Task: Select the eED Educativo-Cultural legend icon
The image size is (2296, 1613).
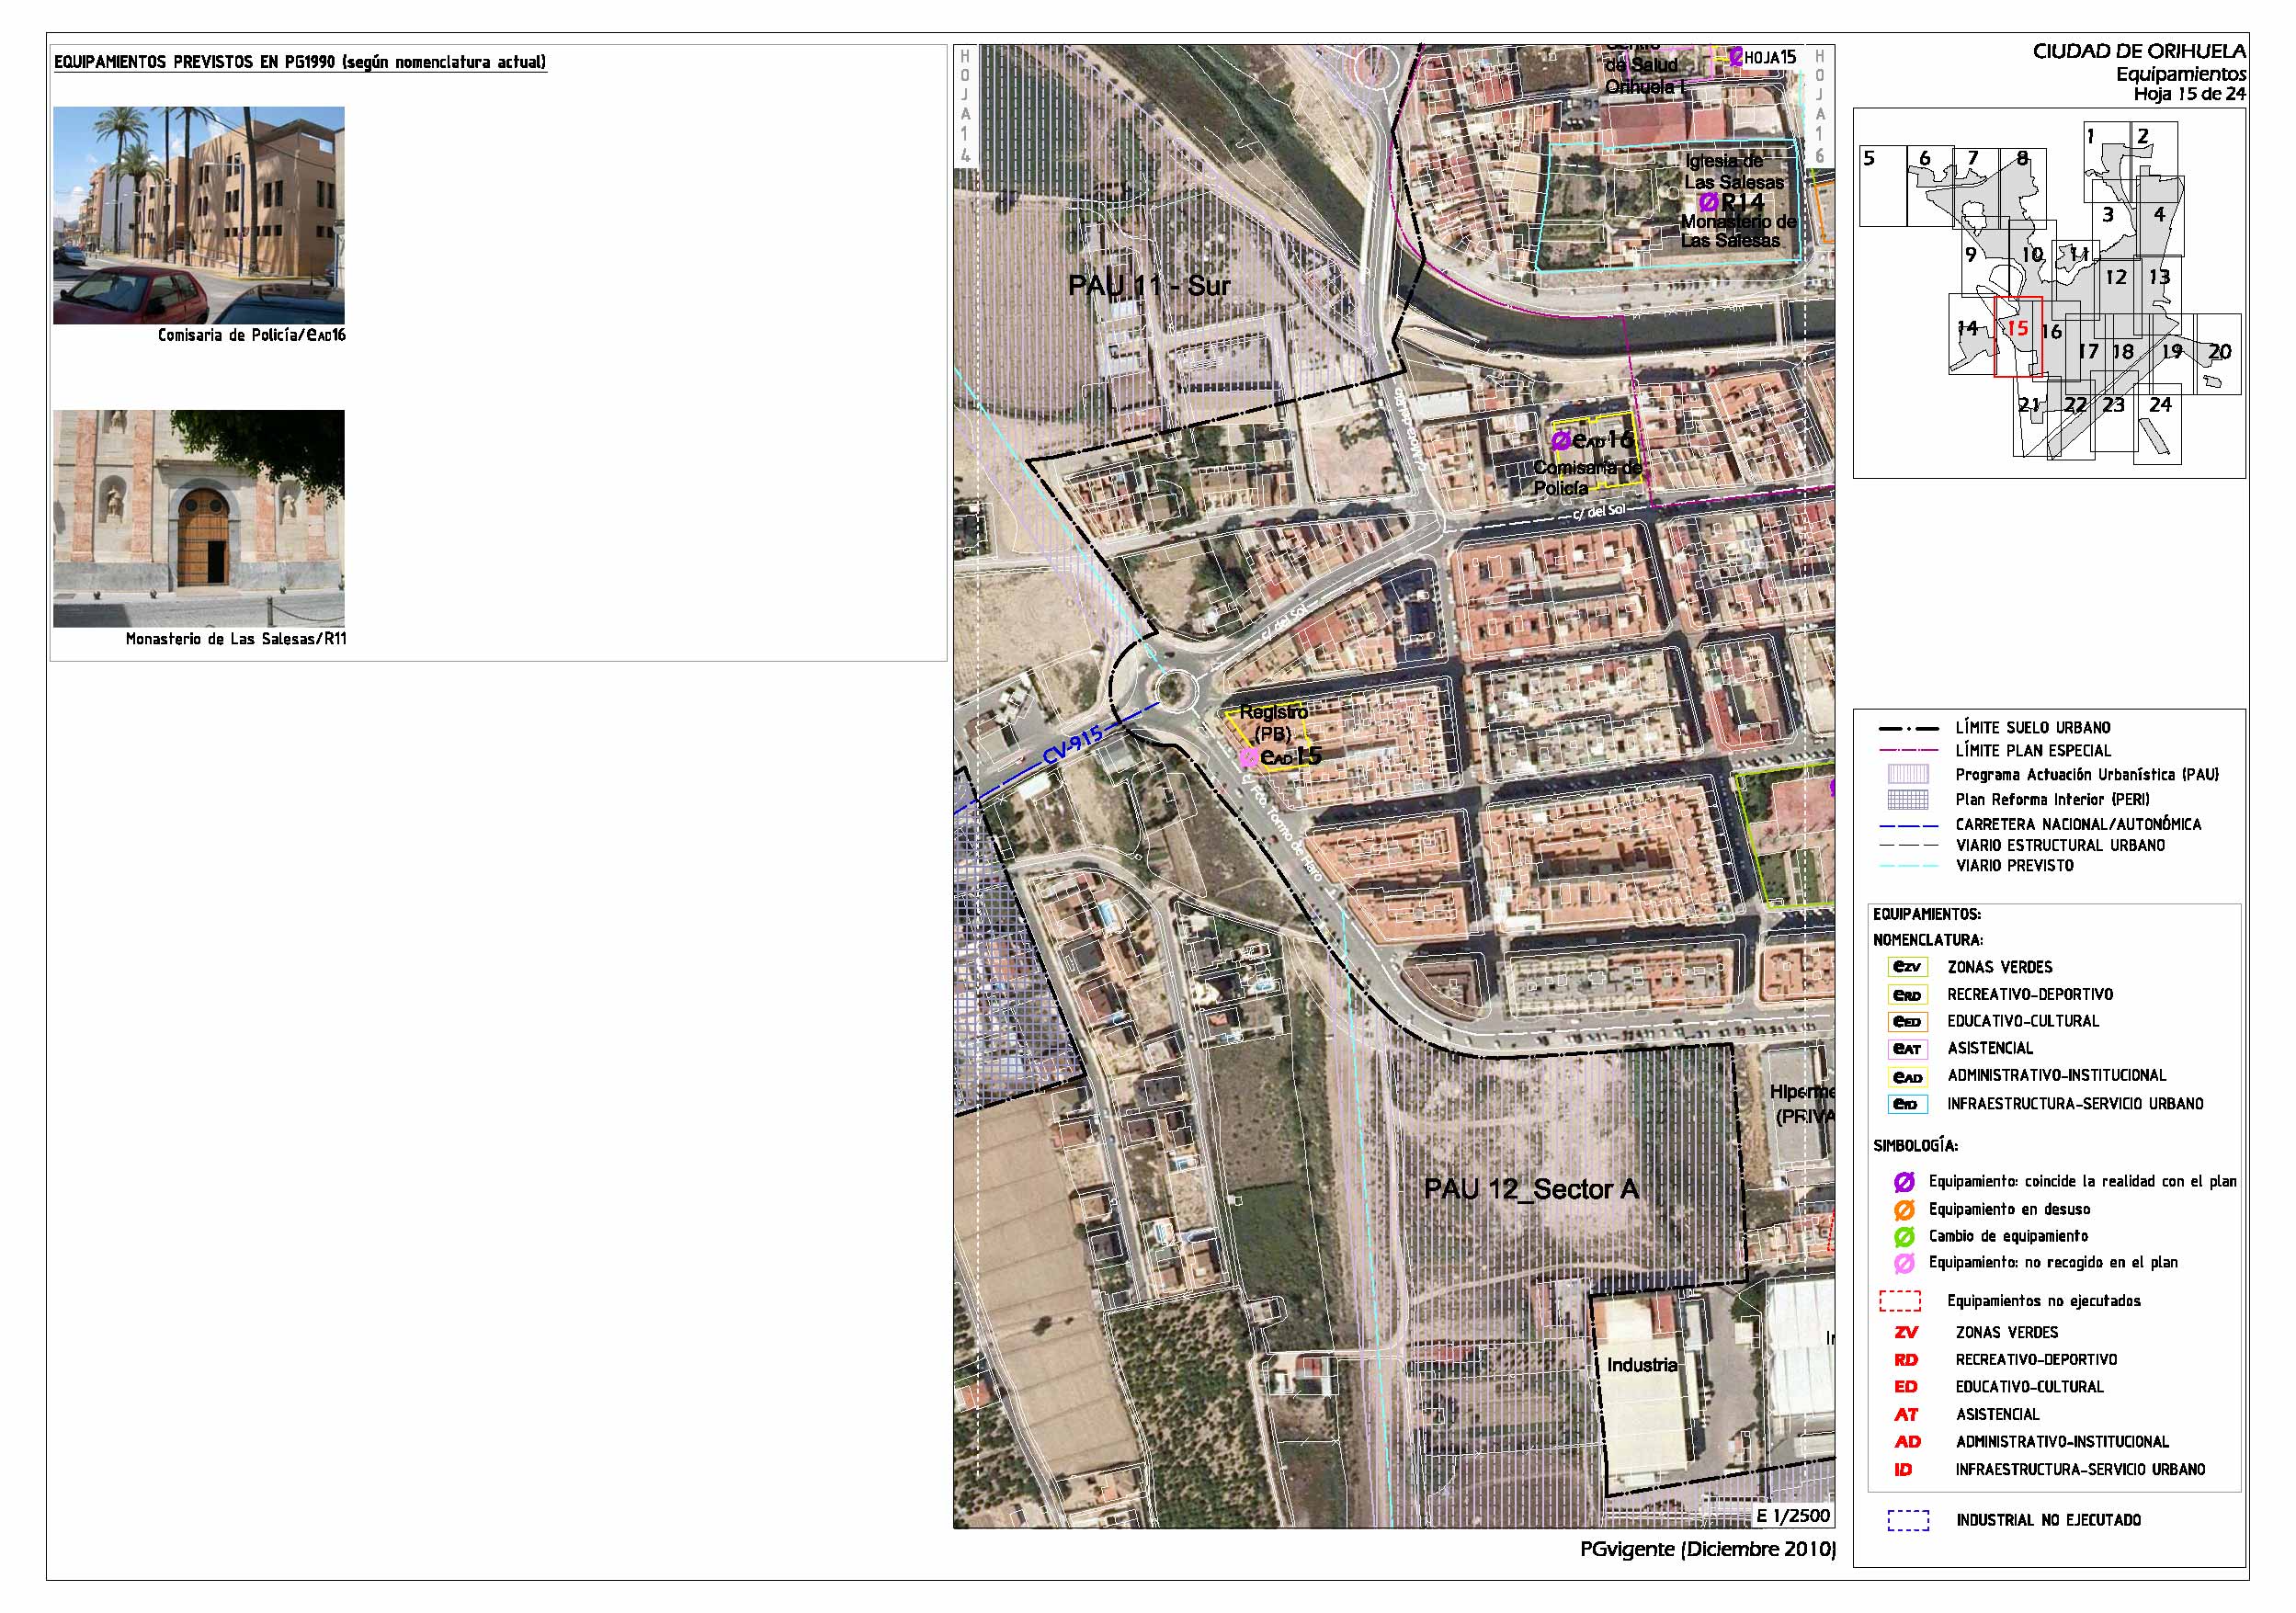Action: tap(1907, 1022)
